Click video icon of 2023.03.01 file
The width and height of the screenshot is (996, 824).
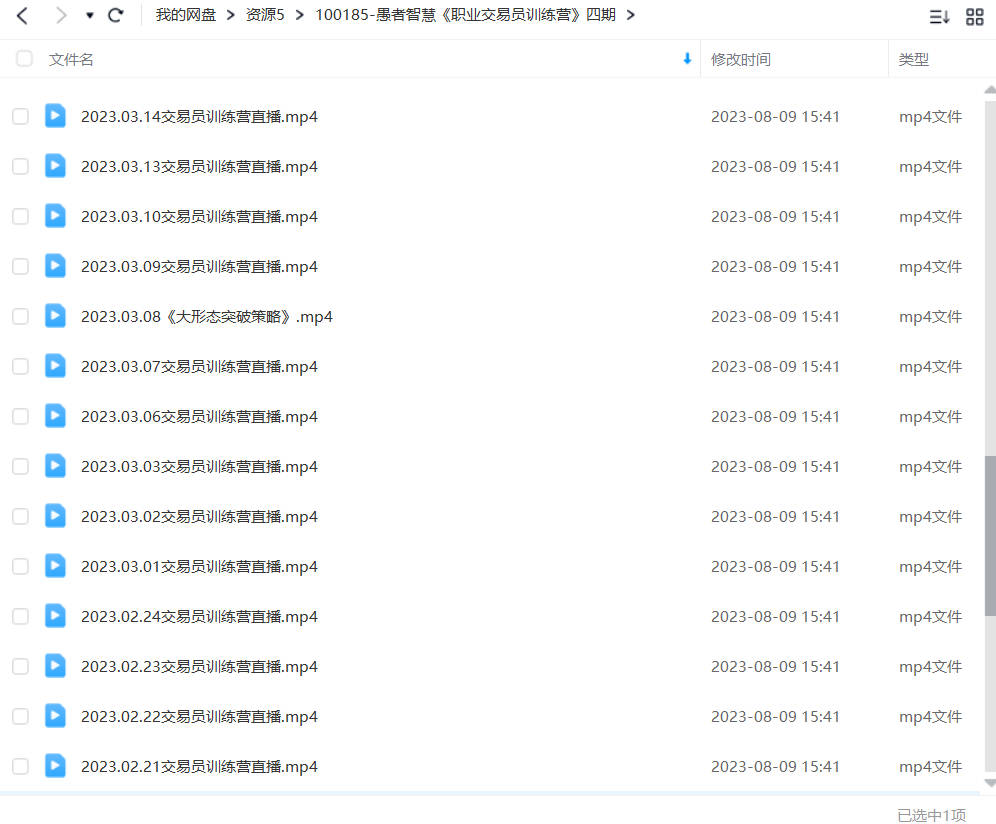click(55, 565)
